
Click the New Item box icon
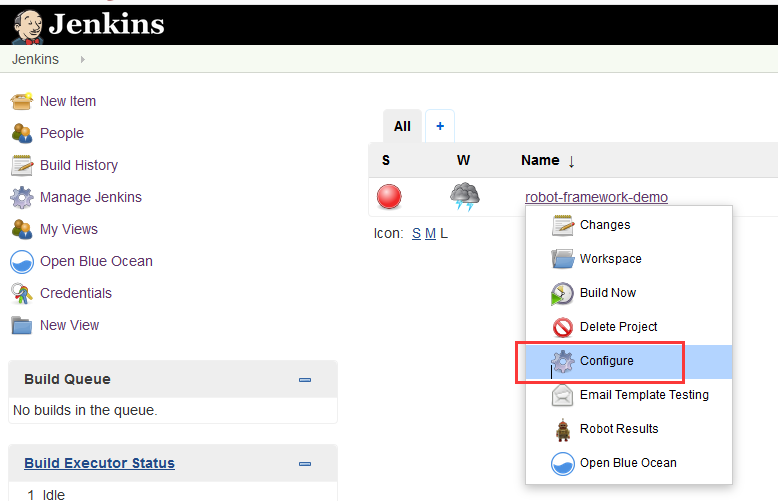point(22,101)
